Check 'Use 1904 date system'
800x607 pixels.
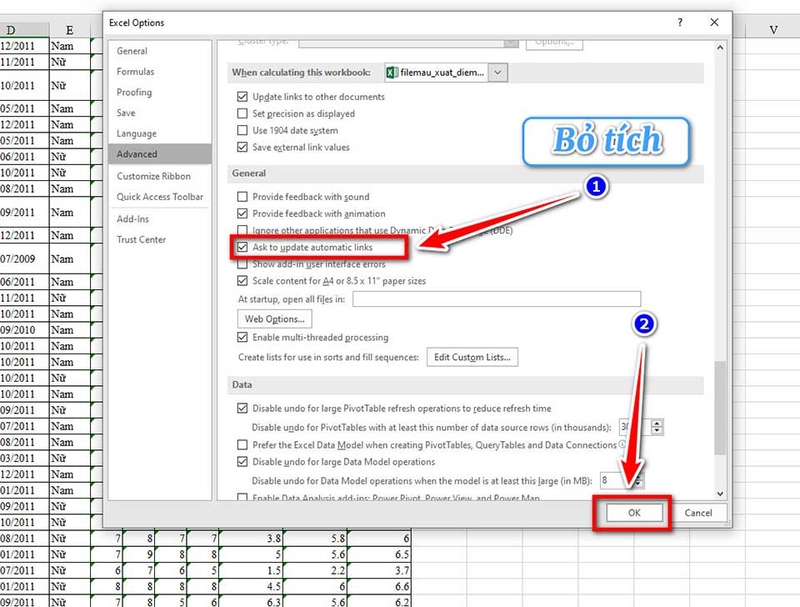tap(242, 129)
